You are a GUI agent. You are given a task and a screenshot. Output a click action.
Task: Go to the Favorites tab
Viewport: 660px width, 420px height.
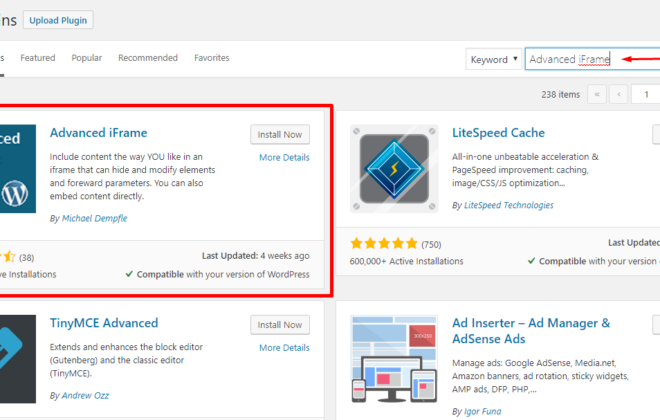pyautogui.click(x=212, y=58)
